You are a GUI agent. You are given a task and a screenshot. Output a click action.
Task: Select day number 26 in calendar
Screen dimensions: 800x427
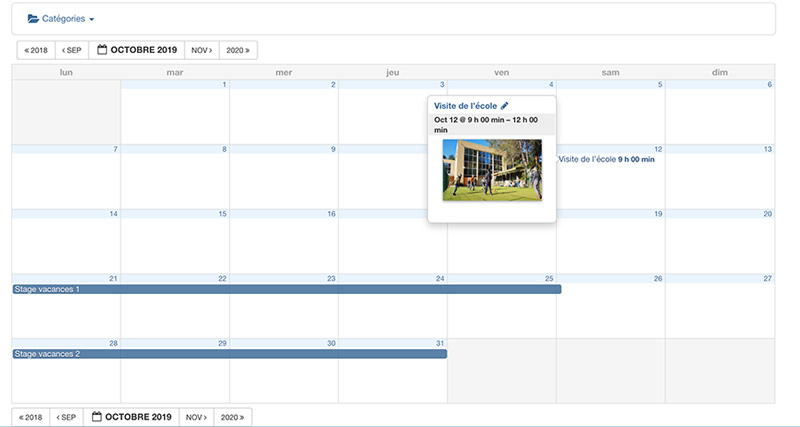click(658, 279)
